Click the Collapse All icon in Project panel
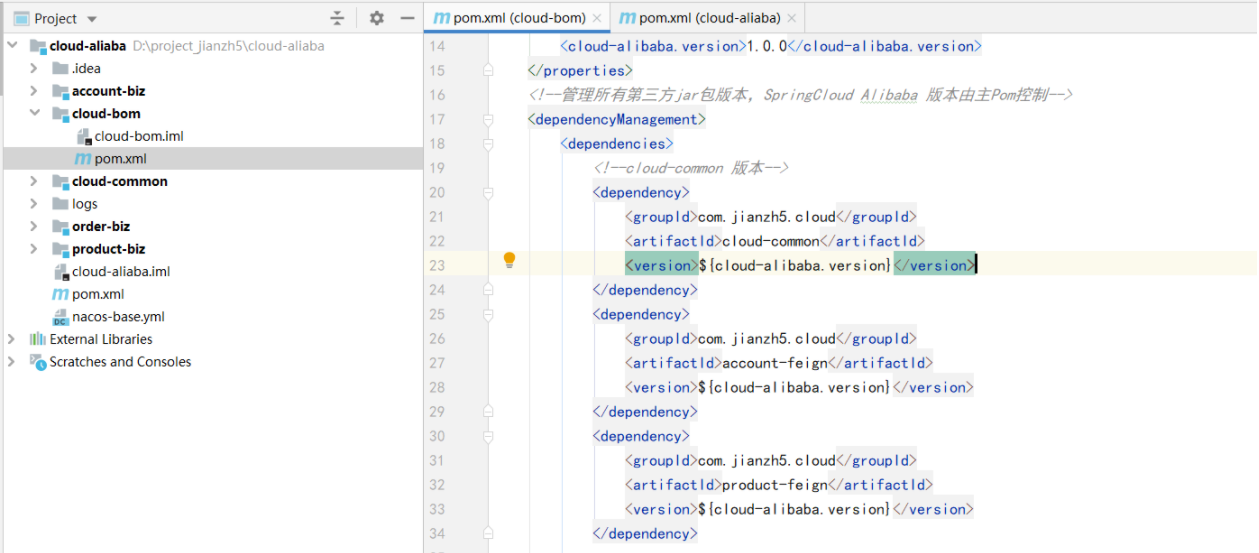The width and height of the screenshot is (1259, 553). pyautogui.click(x=337, y=18)
